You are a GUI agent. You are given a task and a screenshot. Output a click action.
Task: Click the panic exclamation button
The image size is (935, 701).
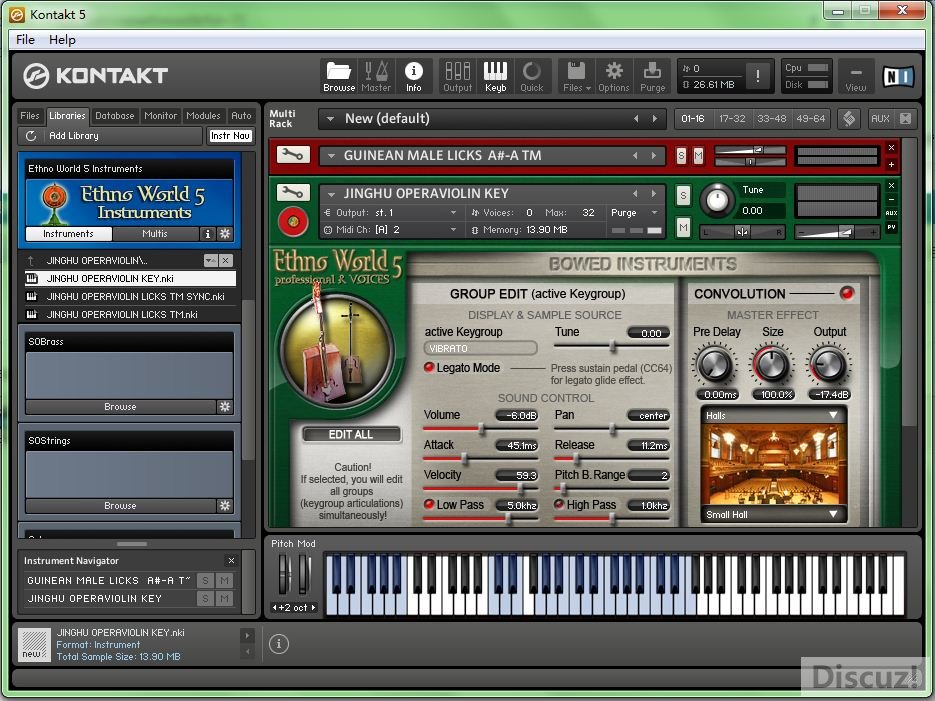pyautogui.click(x=758, y=76)
